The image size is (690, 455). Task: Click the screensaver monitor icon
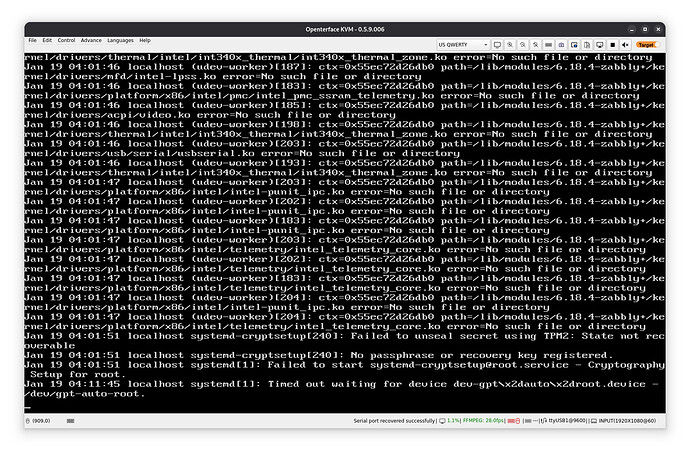click(x=599, y=44)
